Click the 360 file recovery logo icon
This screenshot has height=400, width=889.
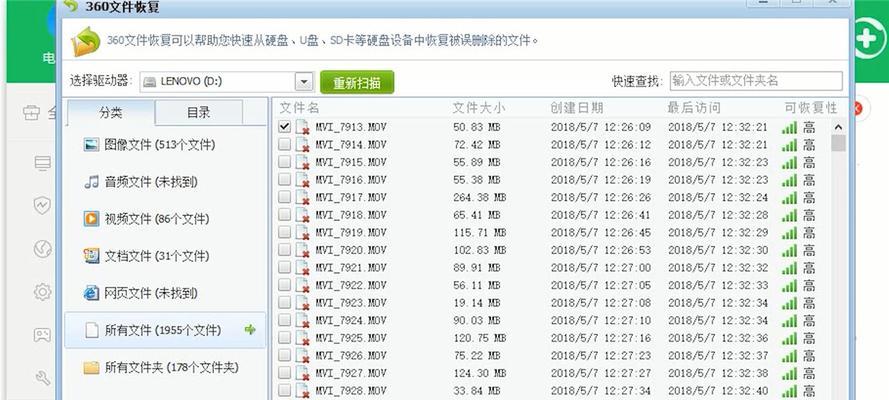point(70,6)
